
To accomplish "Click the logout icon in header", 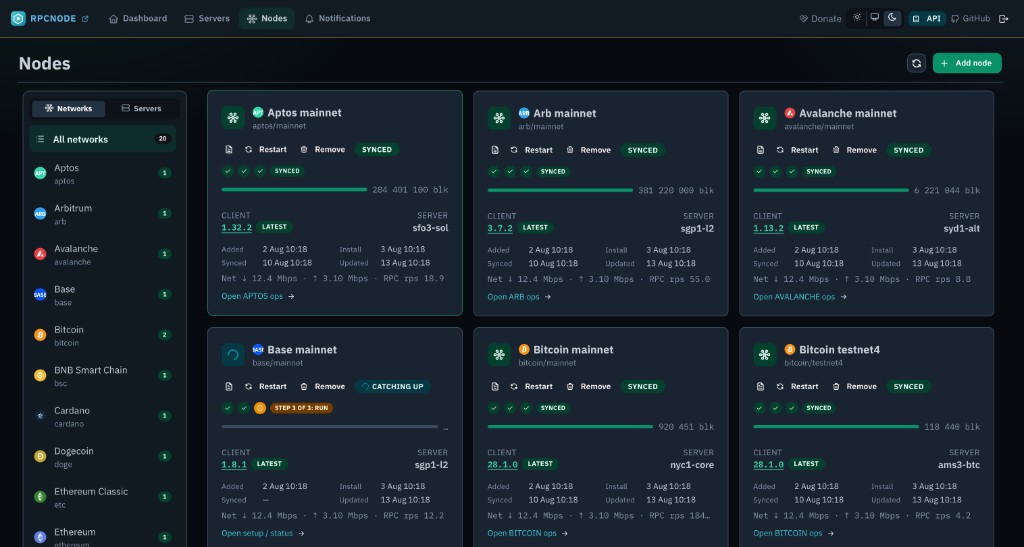I will click(1004, 19).
